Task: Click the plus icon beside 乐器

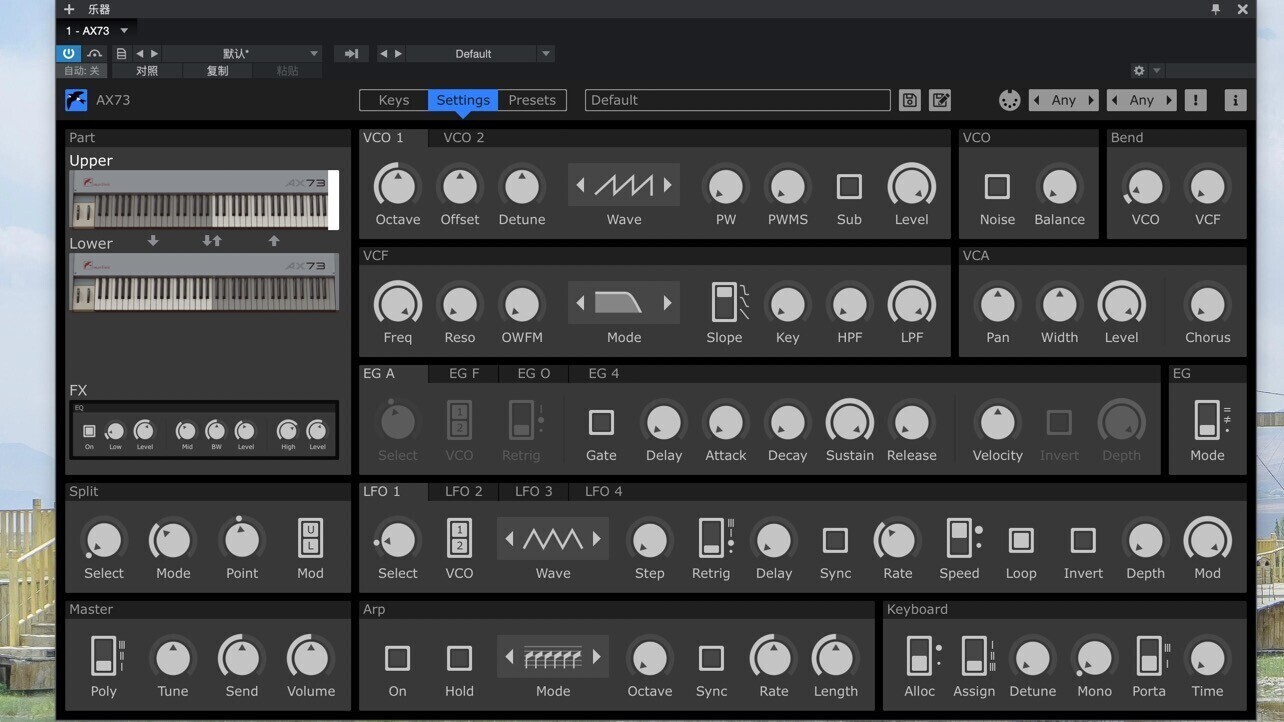Action: point(69,9)
